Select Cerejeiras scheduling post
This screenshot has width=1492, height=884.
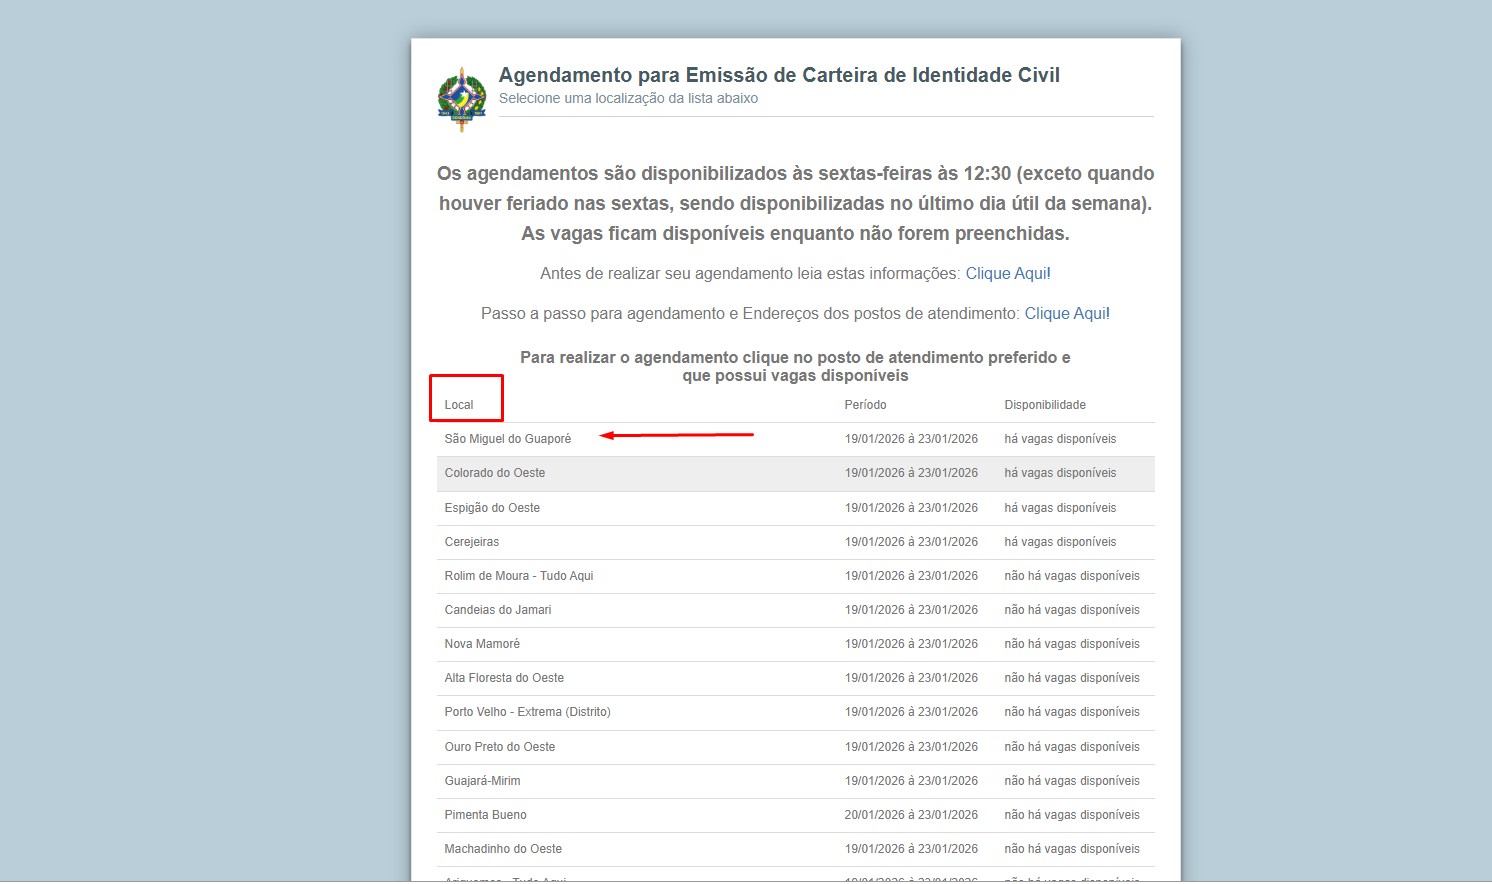coord(472,541)
